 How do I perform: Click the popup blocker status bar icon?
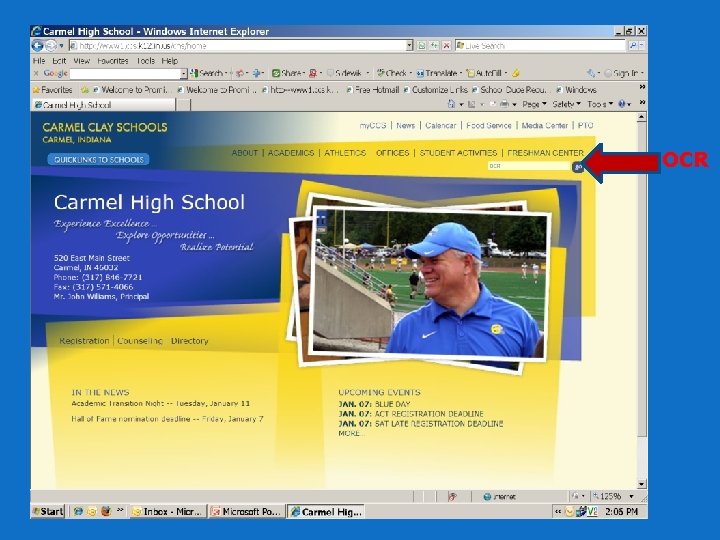pos(452,497)
